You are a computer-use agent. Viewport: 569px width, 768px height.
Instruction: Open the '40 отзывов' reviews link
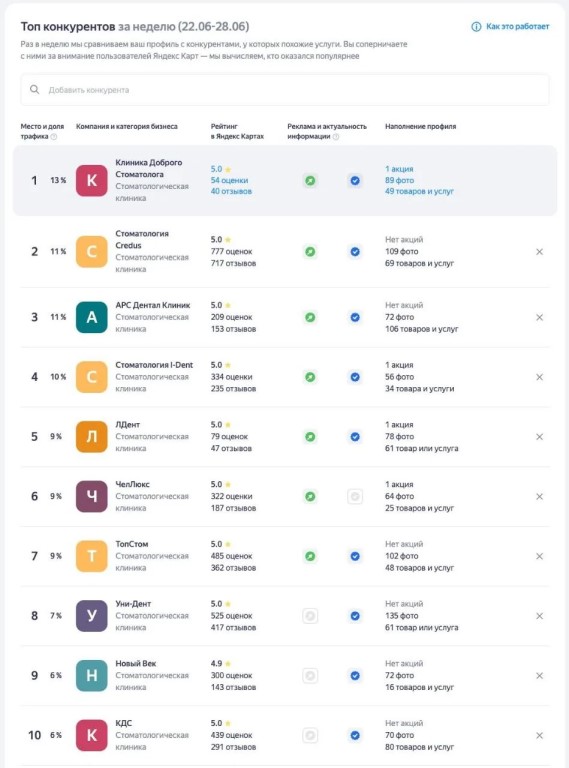[231, 192]
